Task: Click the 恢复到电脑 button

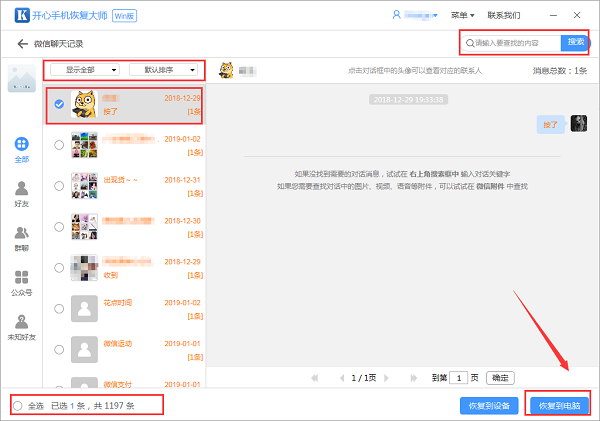Action: (x=558, y=406)
